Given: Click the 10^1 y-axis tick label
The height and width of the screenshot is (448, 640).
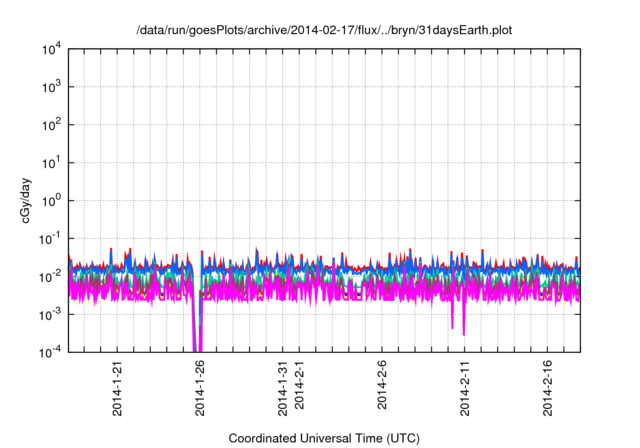Looking at the screenshot, I should (x=51, y=162).
